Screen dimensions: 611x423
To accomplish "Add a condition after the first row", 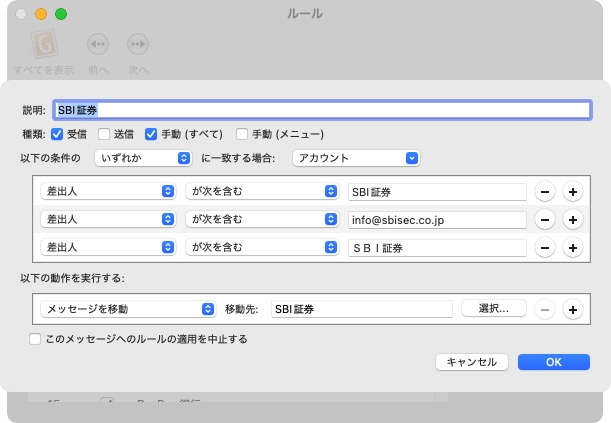I will [572, 191].
